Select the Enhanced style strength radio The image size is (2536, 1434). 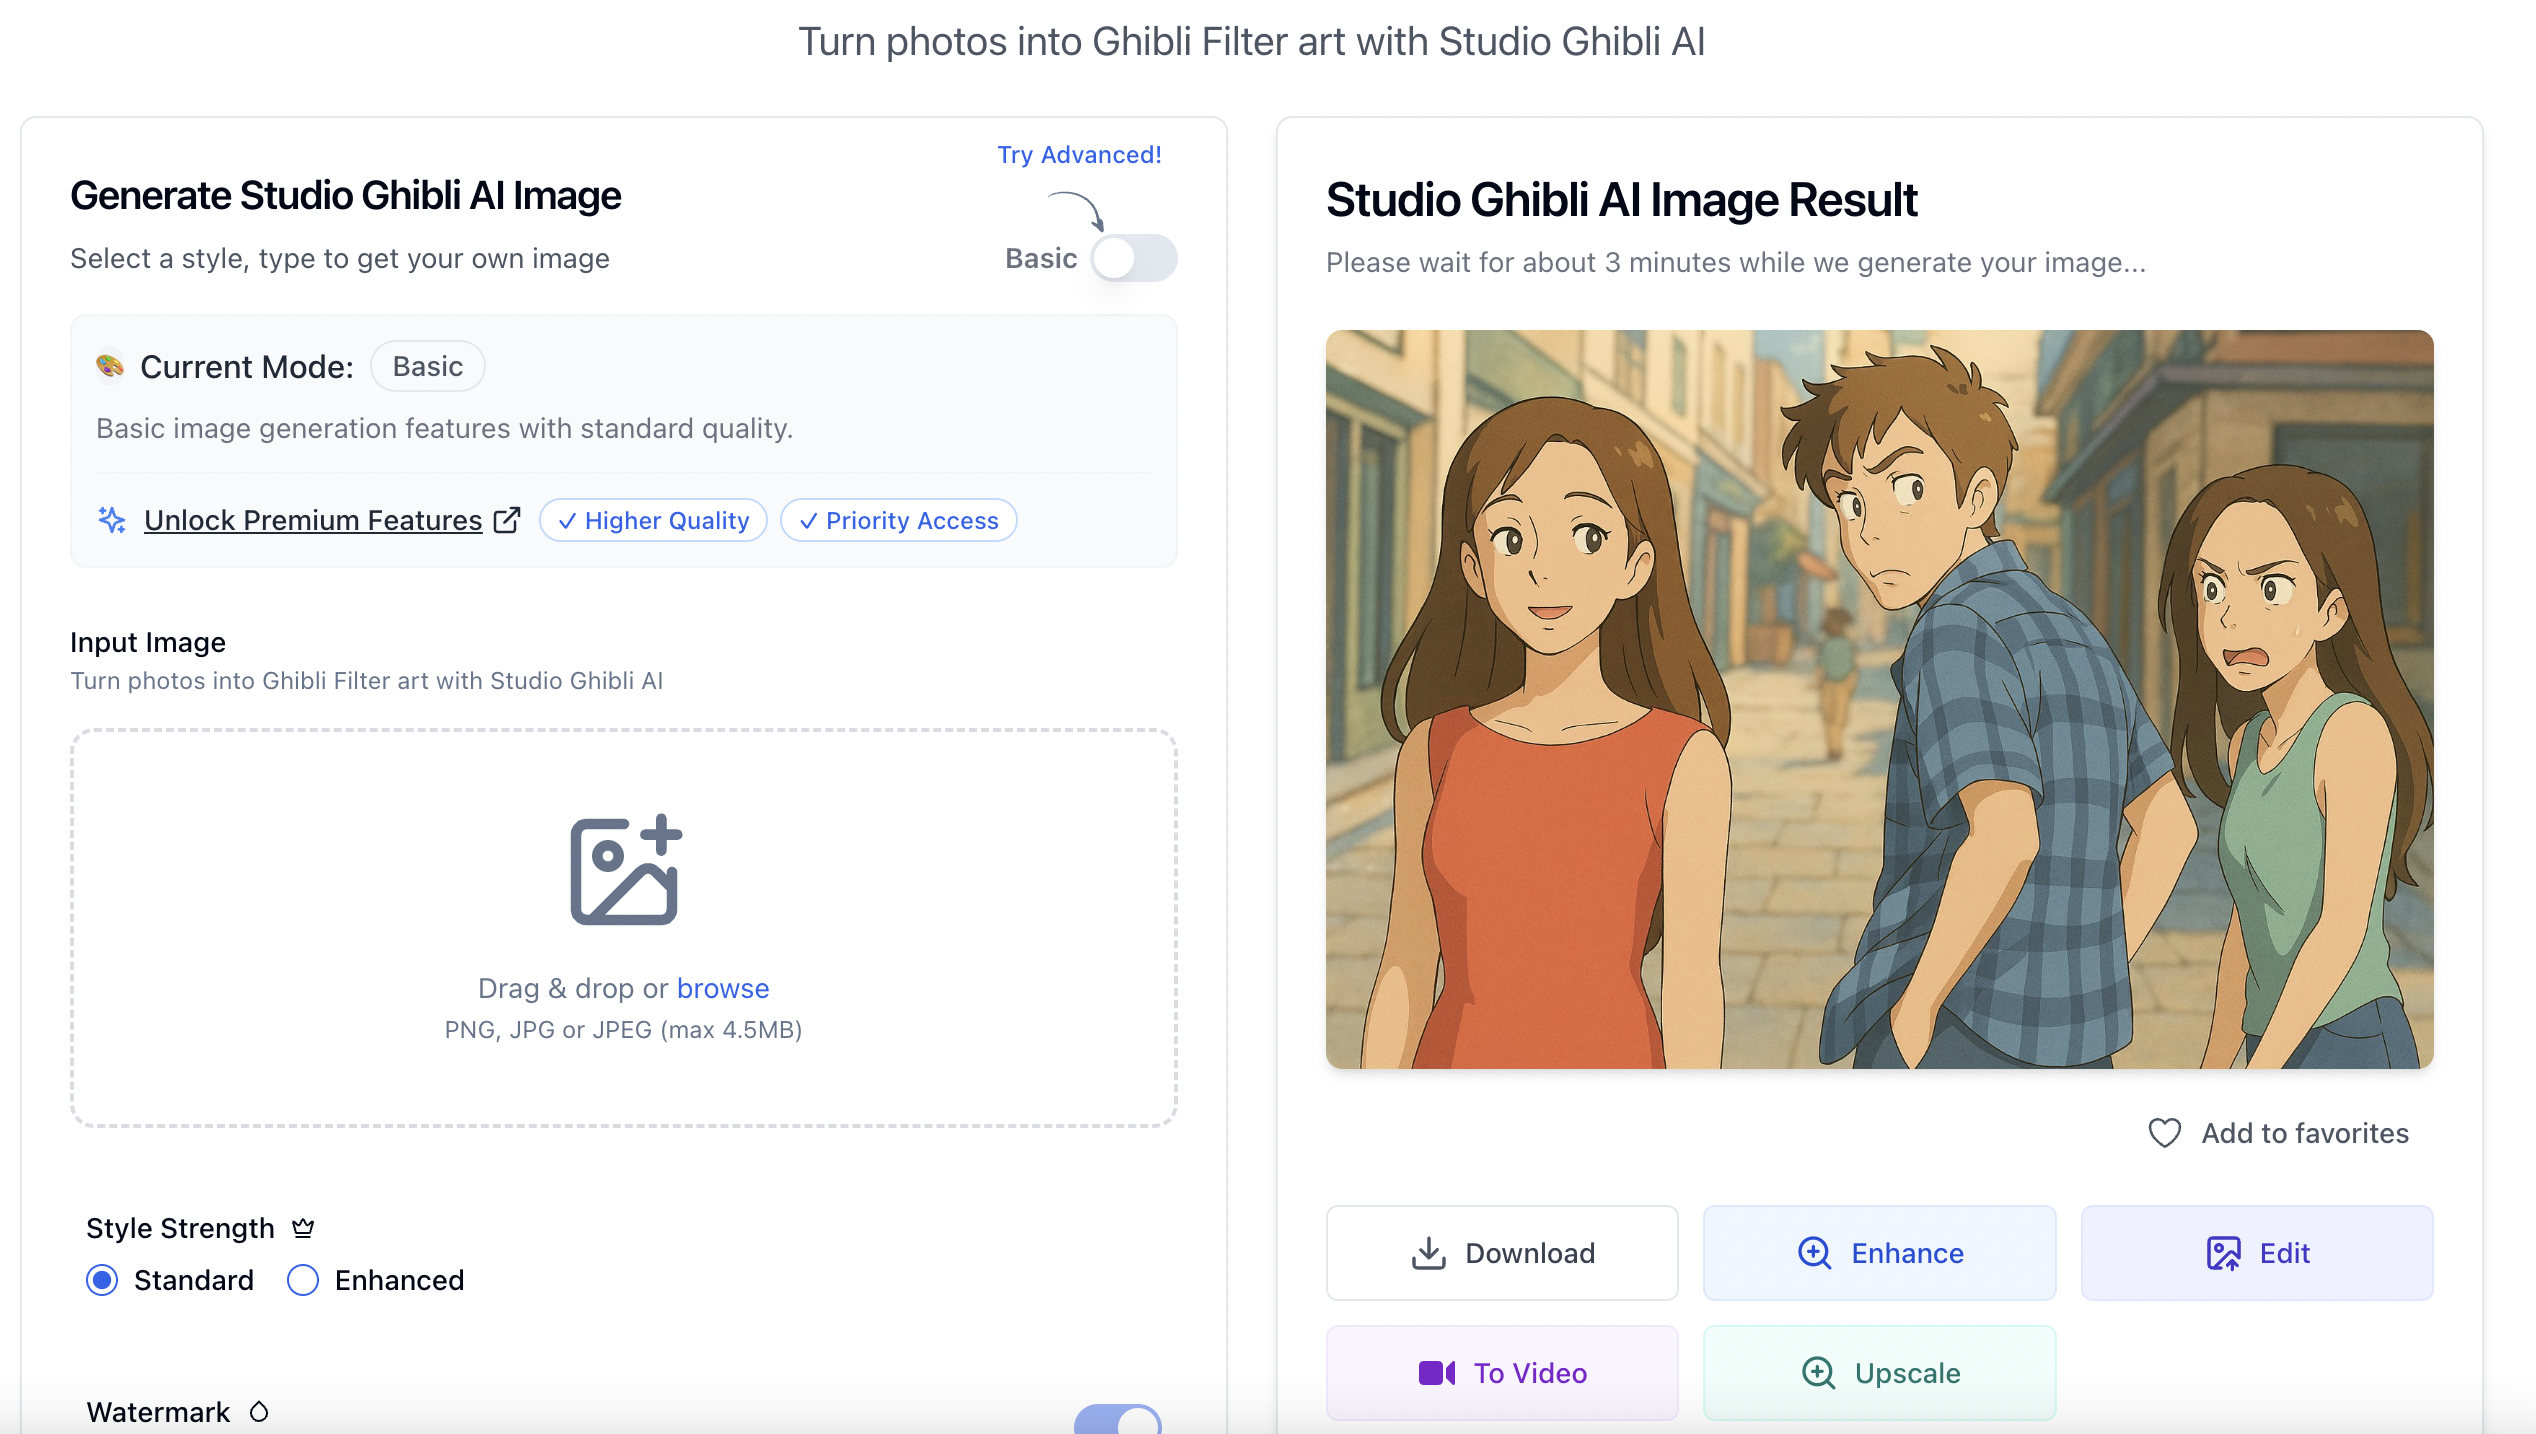pos(303,1280)
